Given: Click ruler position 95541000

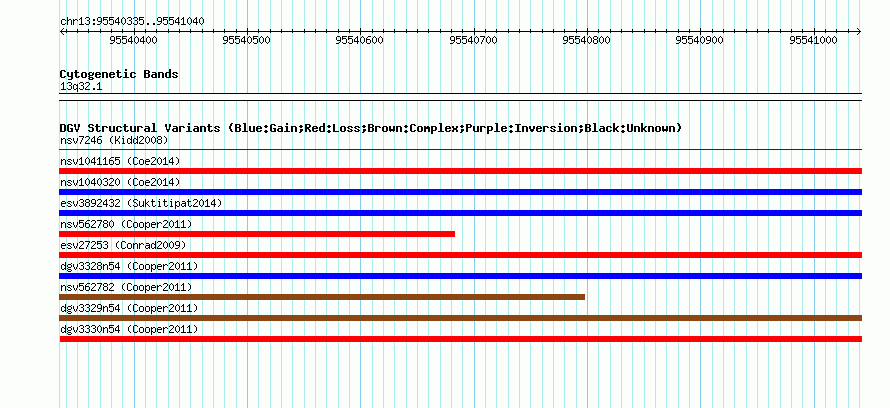Looking at the screenshot, I should (x=813, y=40).
